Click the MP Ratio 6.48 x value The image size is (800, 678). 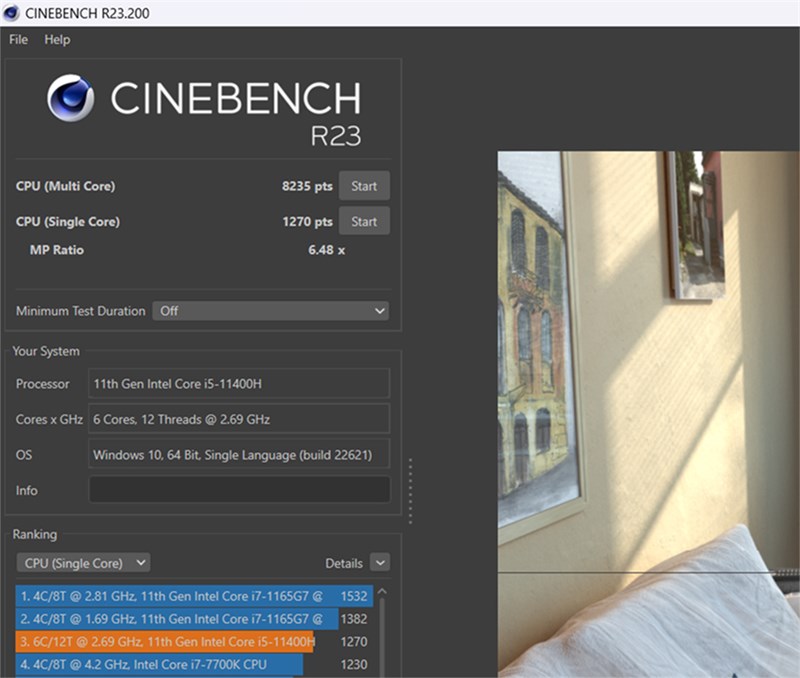[x=327, y=250]
